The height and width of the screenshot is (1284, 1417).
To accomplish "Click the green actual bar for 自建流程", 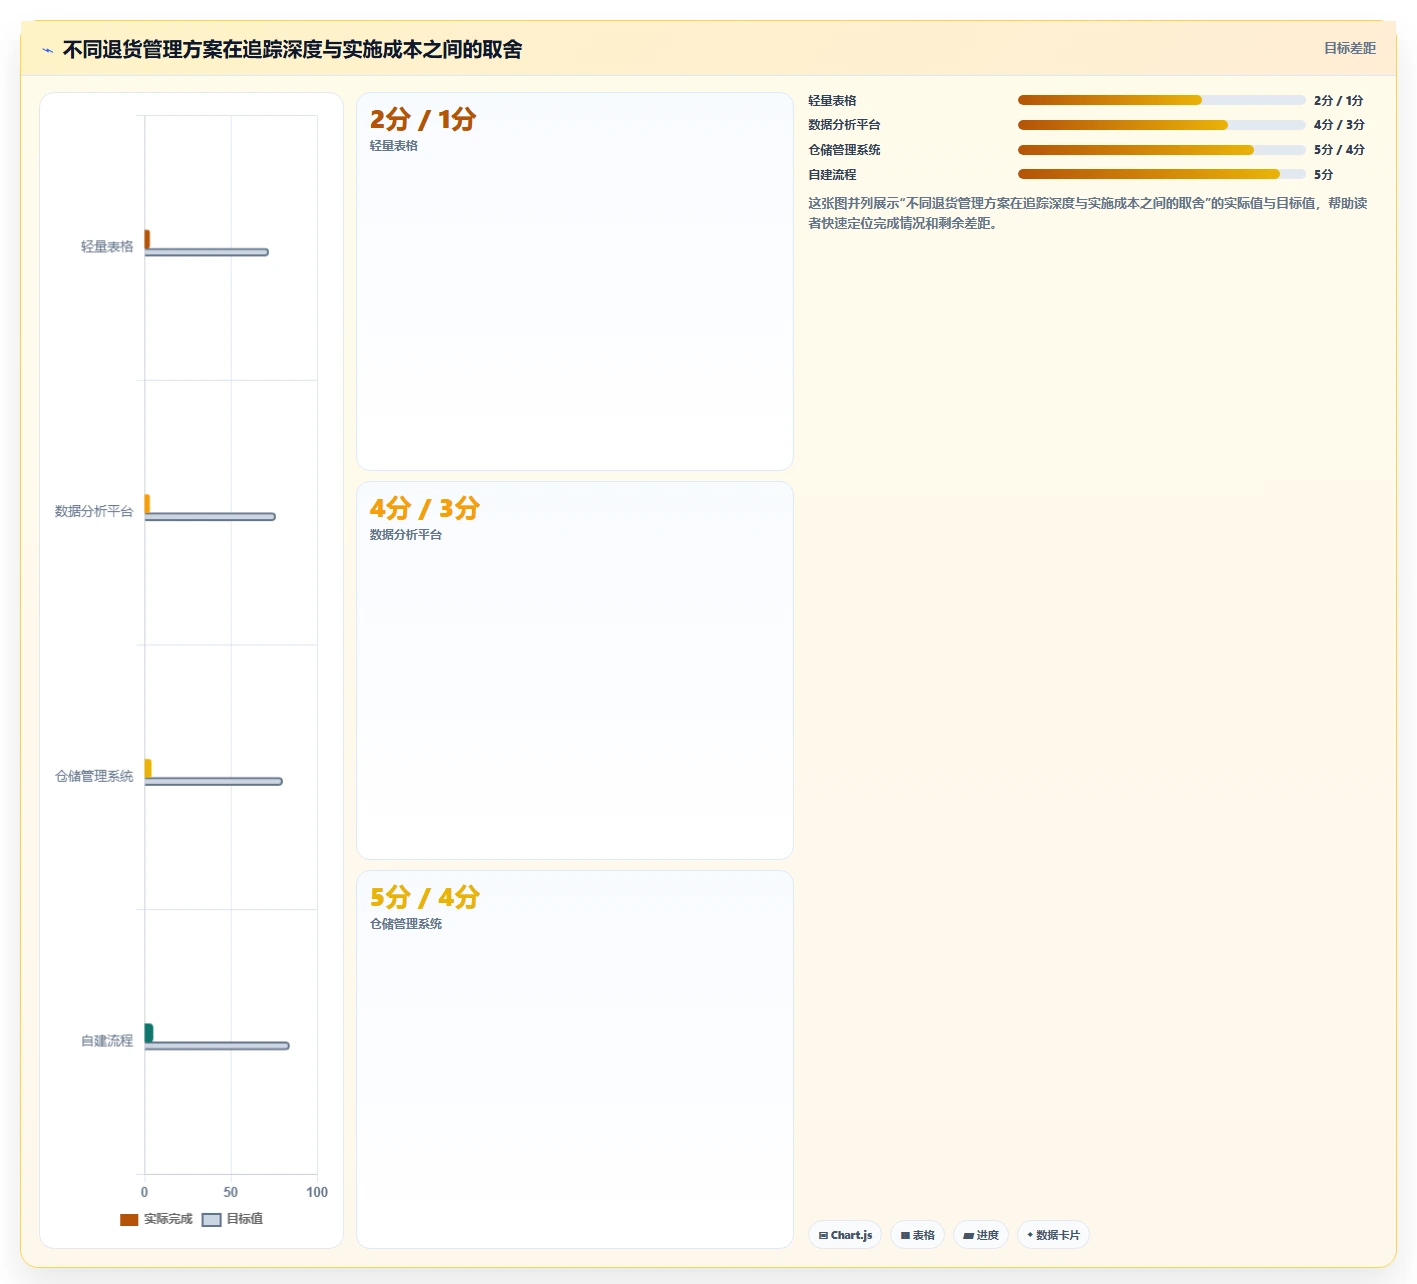I will point(149,1033).
